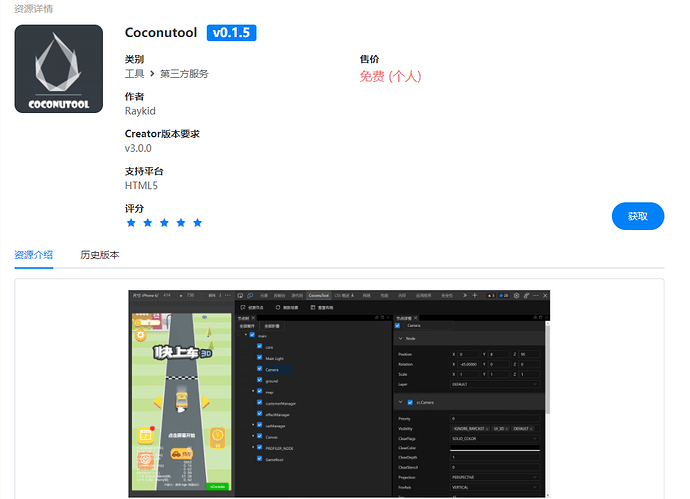Screen dimensions: 690x499
Task: Toggle the main node checkbox
Action: pyautogui.click(x=252, y=335)
